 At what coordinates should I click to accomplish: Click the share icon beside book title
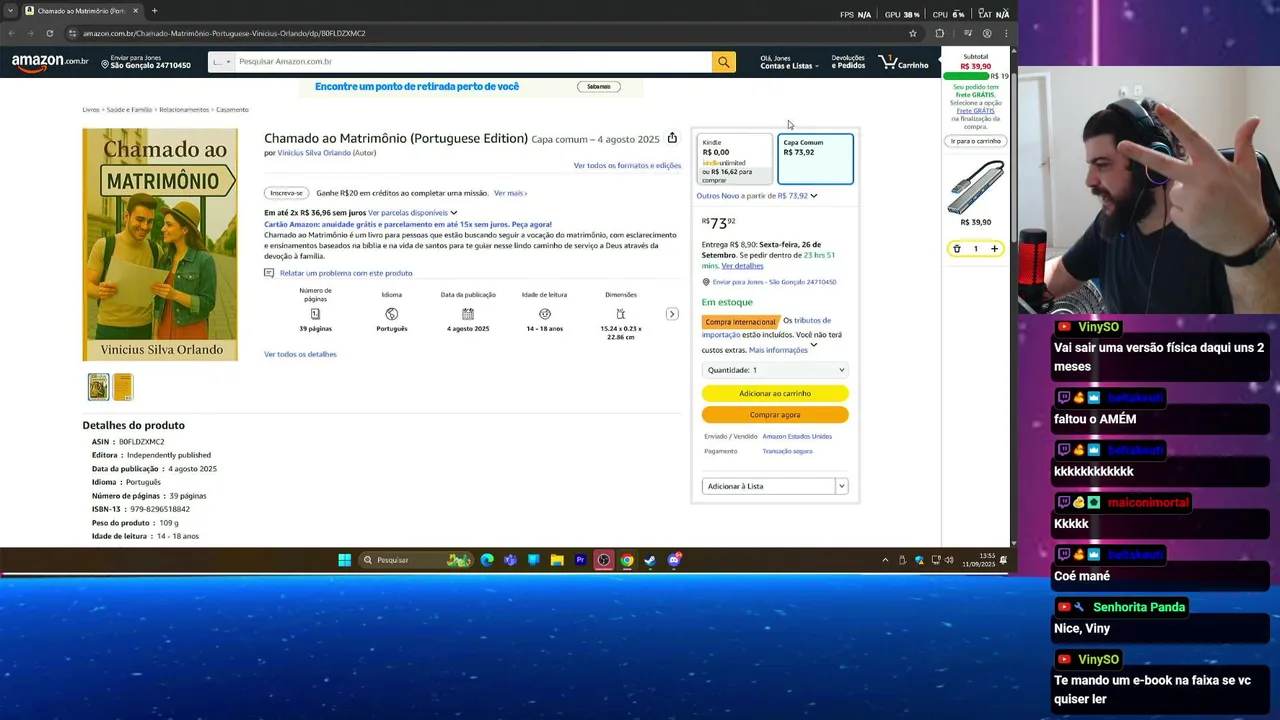[x=672, y=138]
